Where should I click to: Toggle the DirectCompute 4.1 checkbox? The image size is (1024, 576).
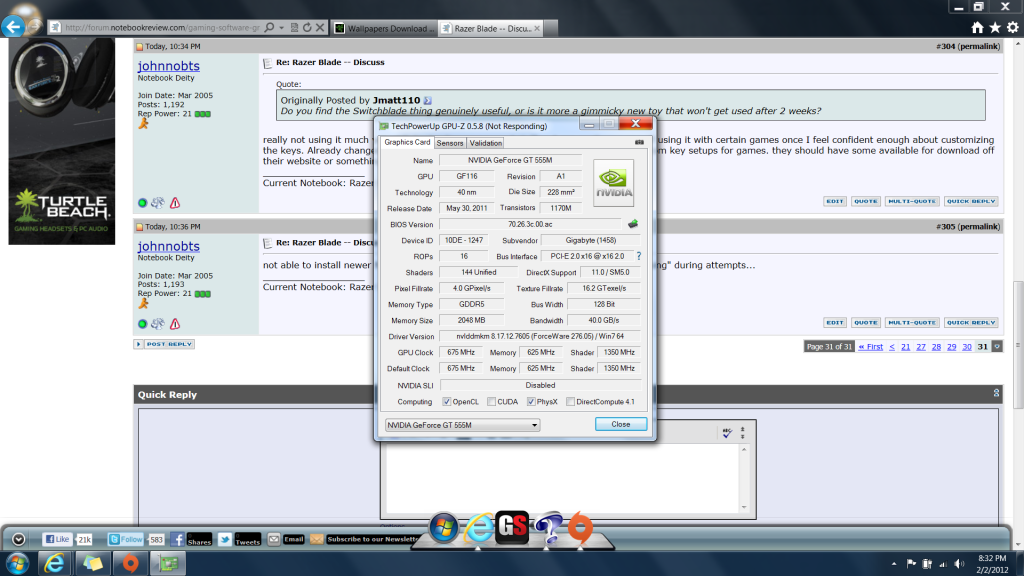tap(570, 402)
